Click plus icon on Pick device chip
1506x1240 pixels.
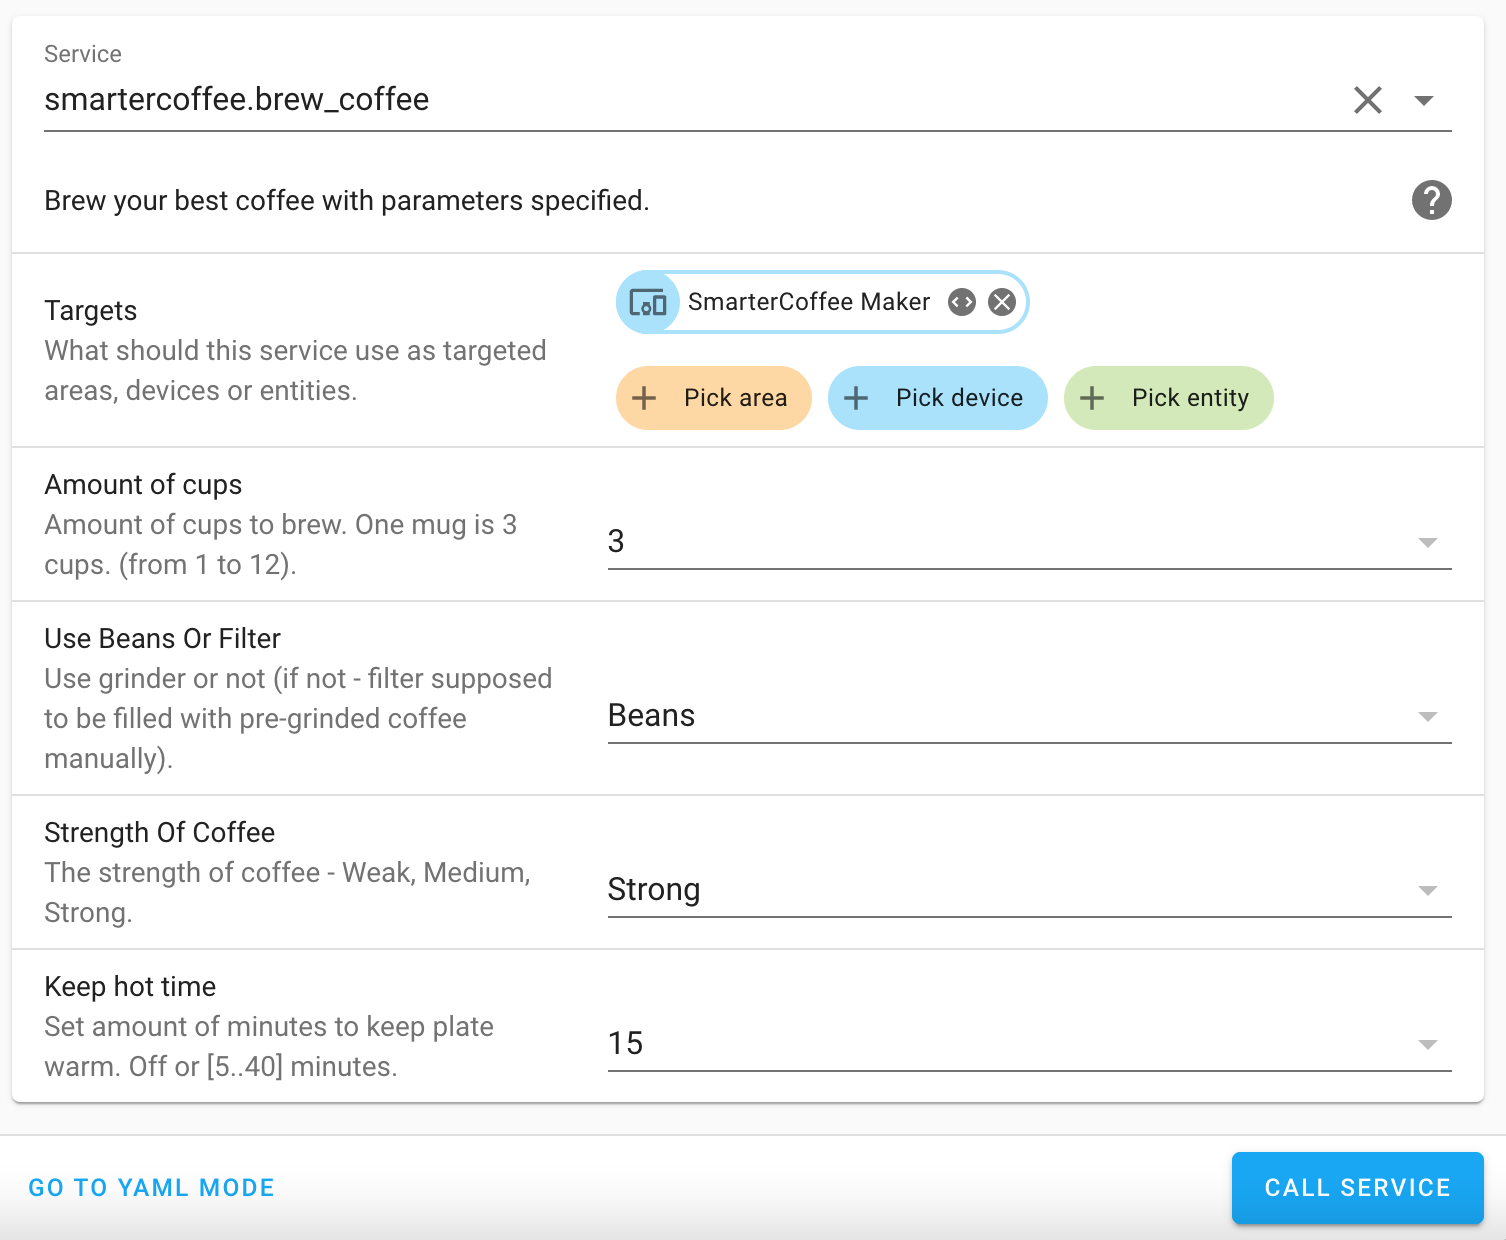[856, 398]
